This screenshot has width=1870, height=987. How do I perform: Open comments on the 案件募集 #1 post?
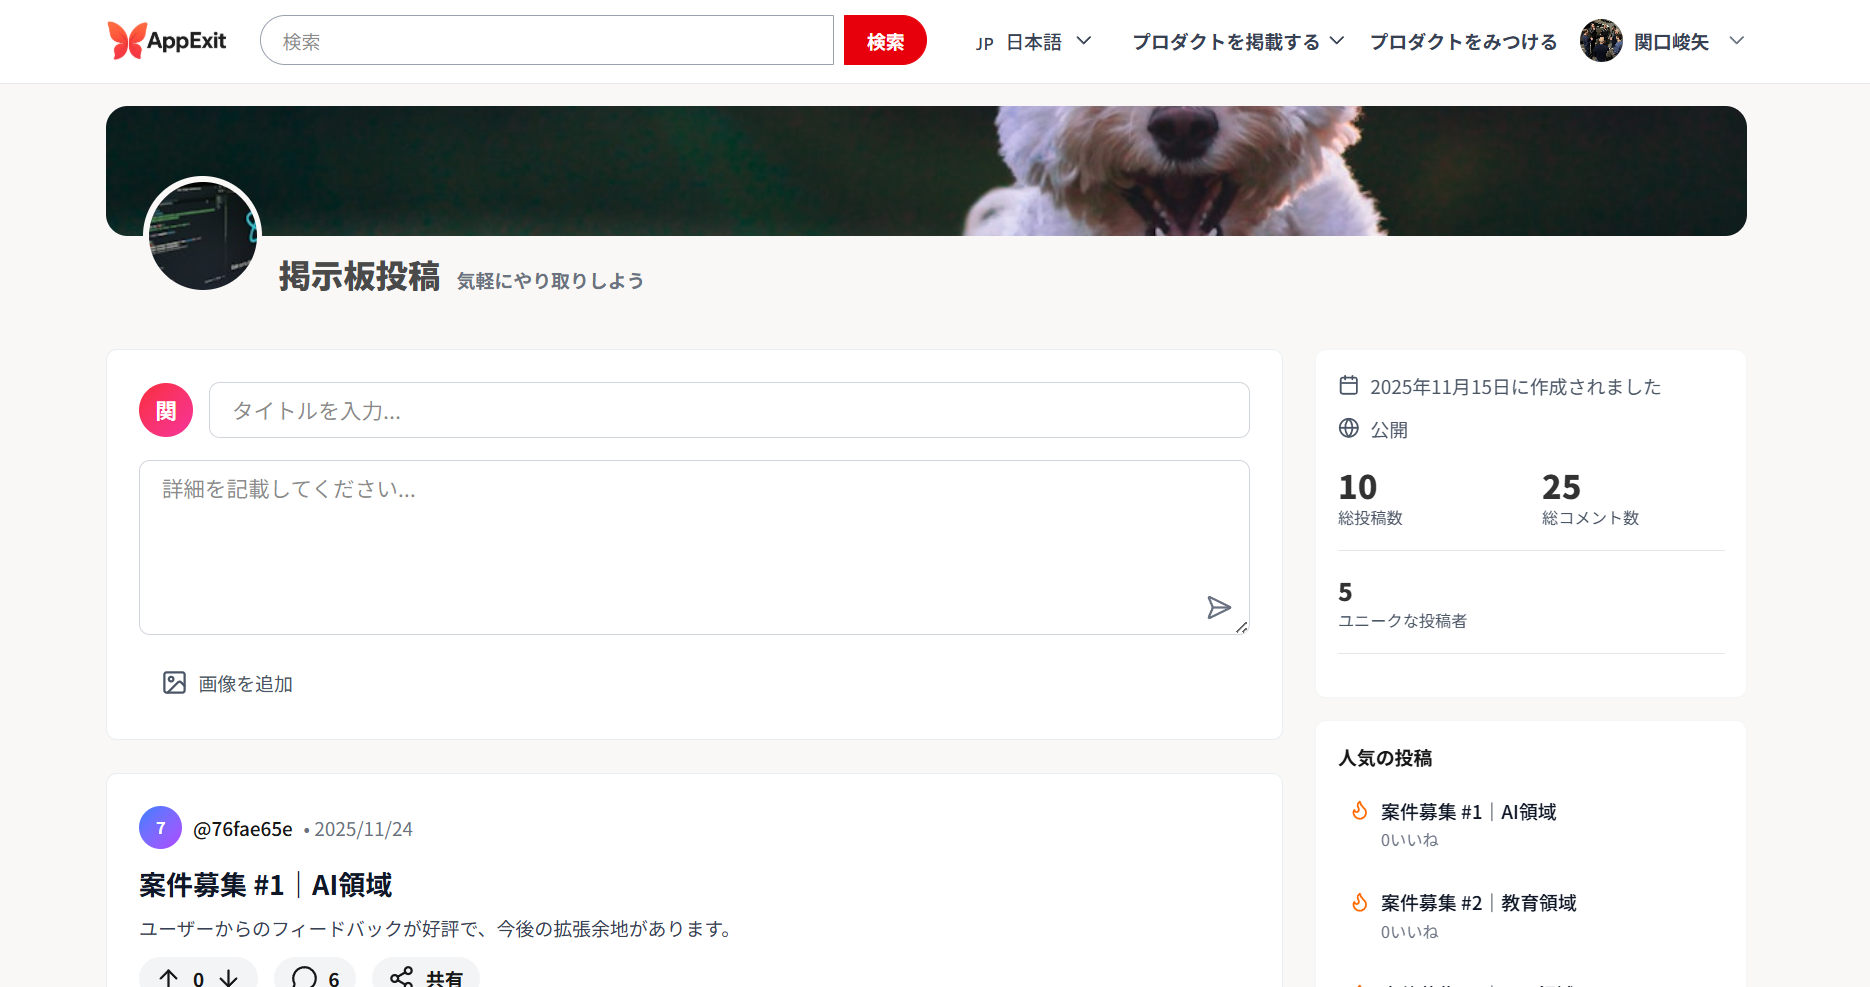pyautogui.click(x=315, y=977)
